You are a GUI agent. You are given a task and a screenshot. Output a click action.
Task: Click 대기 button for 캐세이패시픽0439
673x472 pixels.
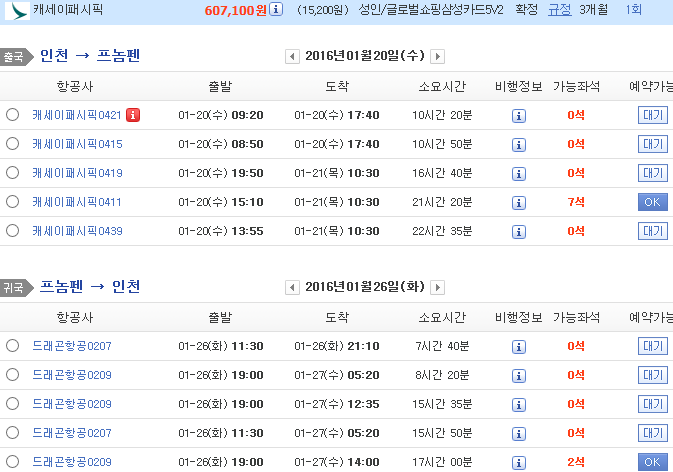click(653, 231)
